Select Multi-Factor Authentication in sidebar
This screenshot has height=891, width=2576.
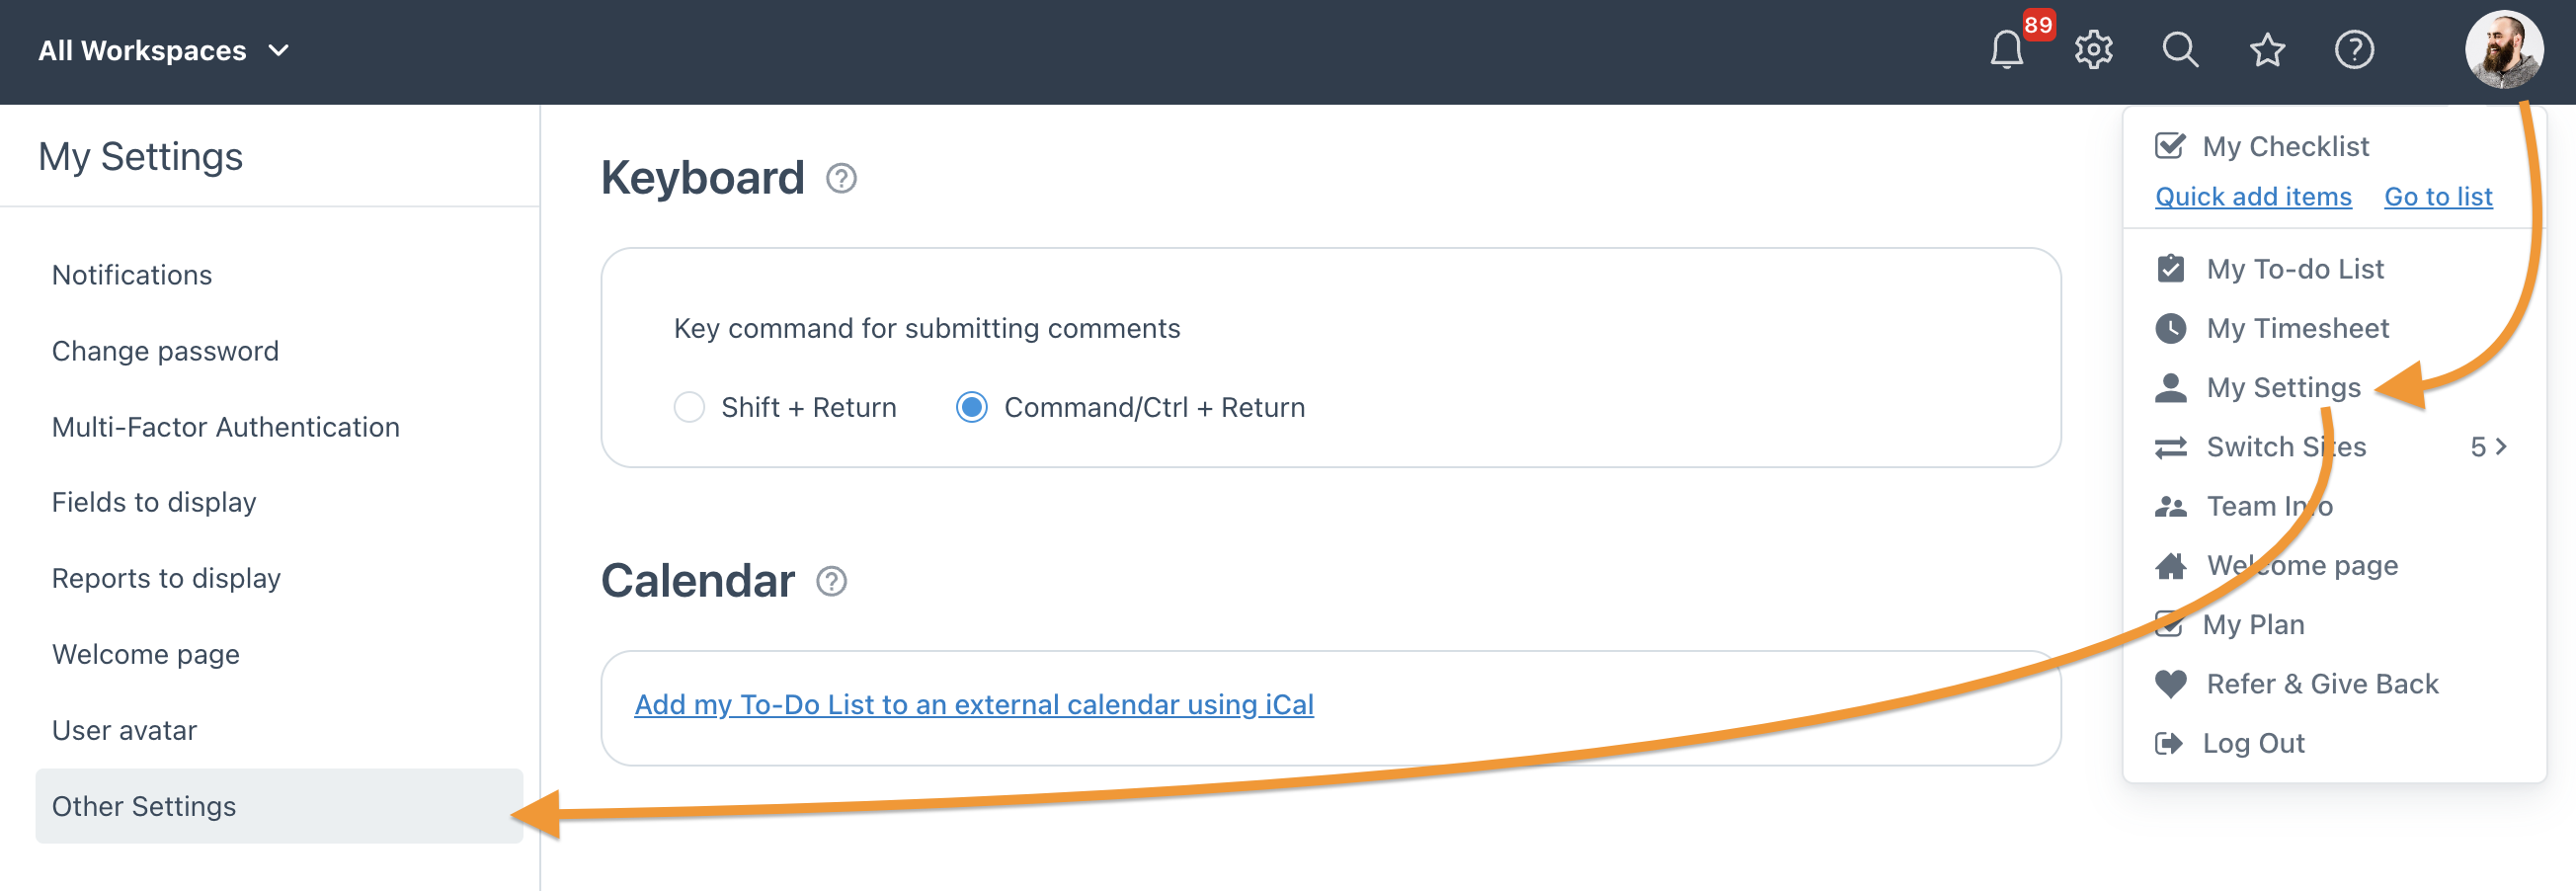[225, 427]
